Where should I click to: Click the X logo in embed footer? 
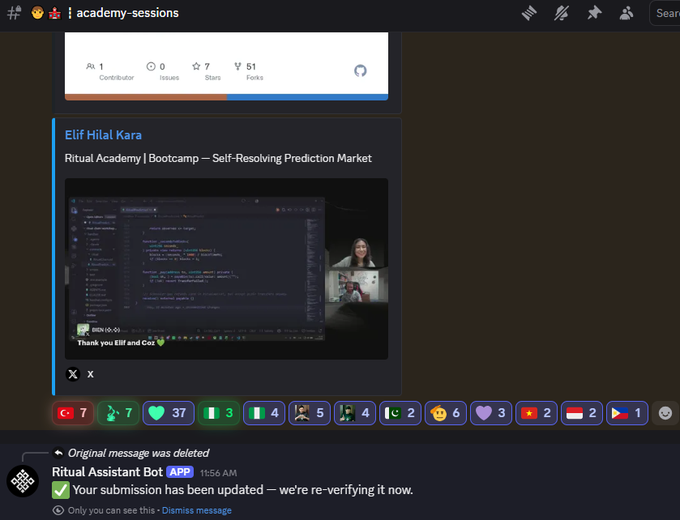73,374
